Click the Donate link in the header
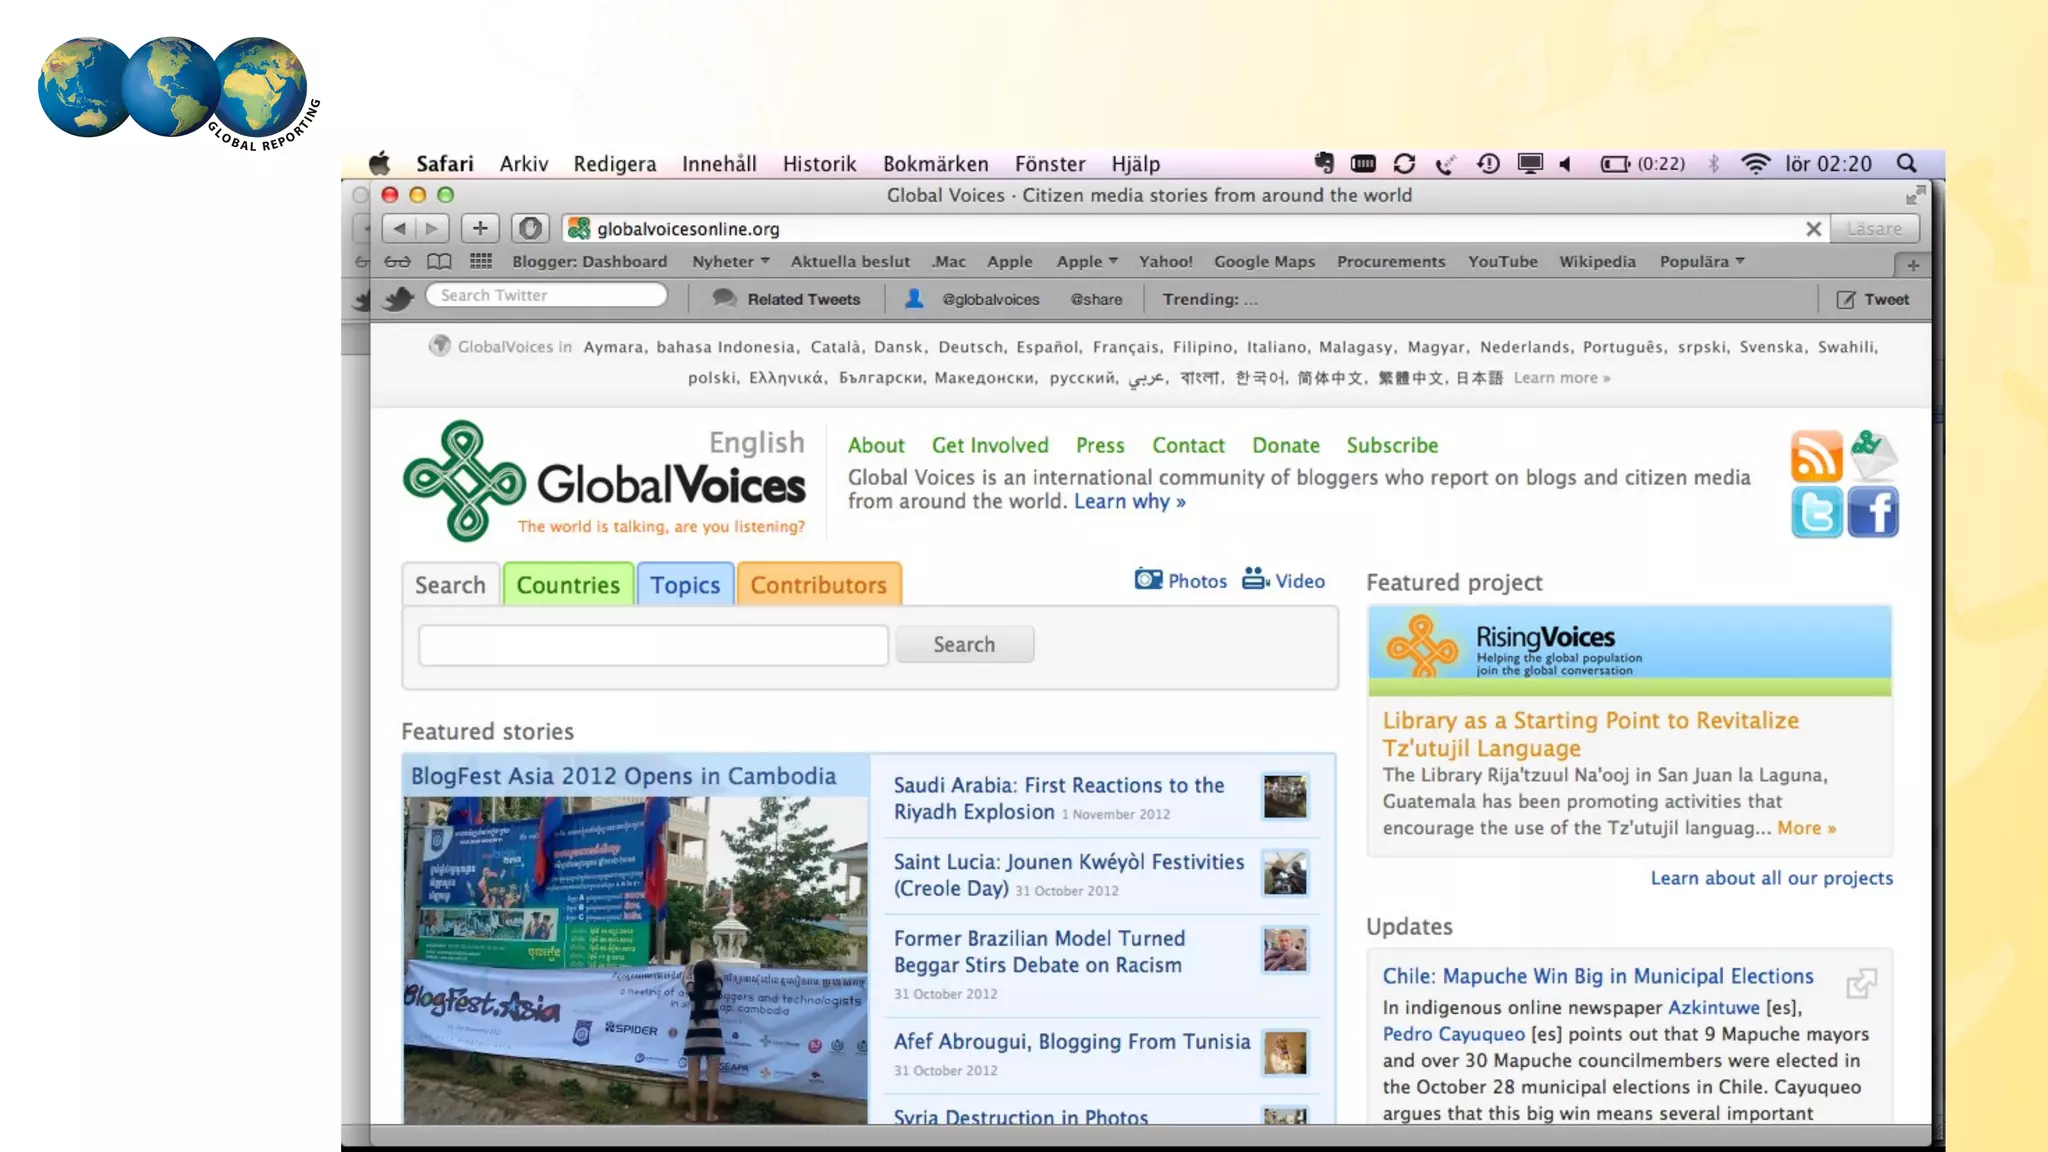 click(x=1285, y=446)
